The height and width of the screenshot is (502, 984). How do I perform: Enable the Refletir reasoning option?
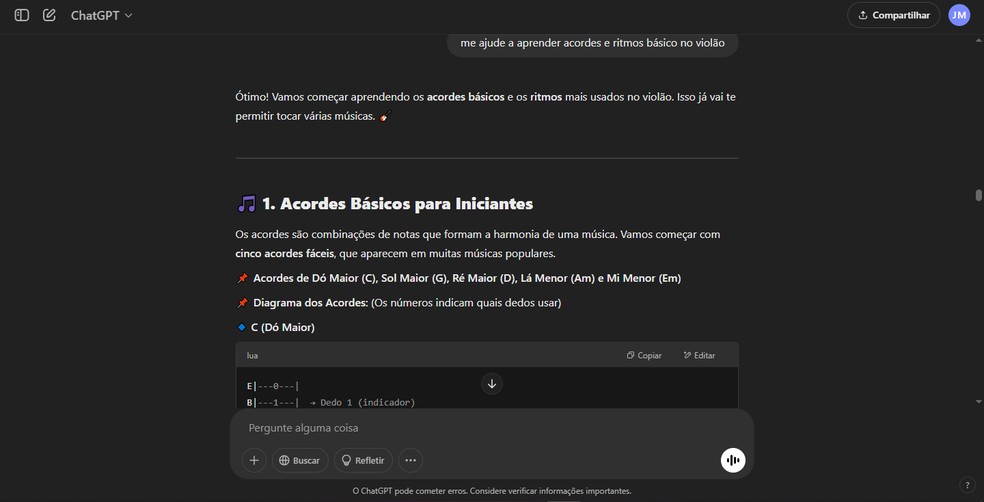[x=363, y=460]
